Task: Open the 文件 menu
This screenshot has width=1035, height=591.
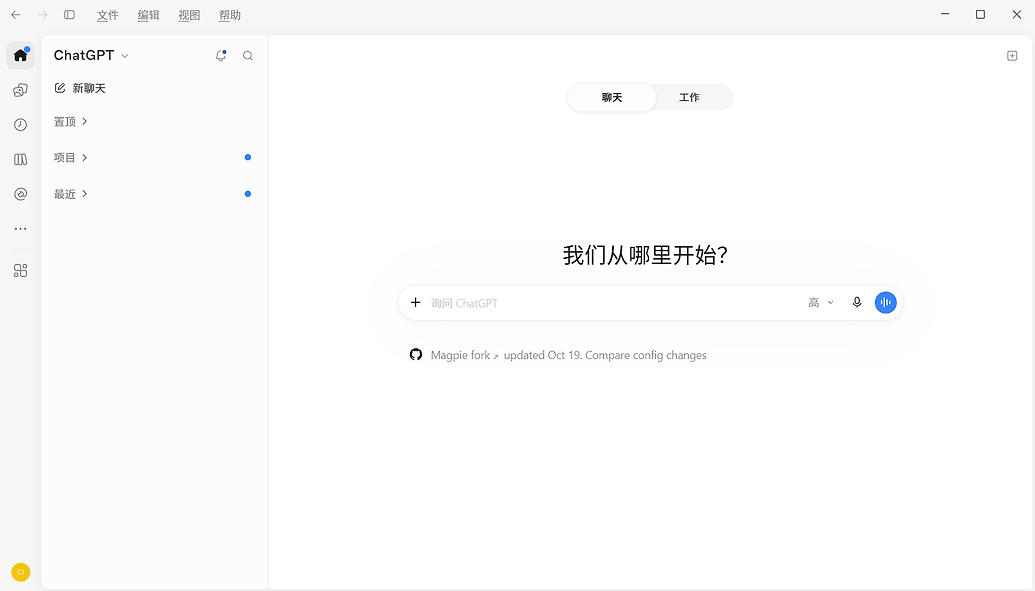Action: [x=108, y=15]
